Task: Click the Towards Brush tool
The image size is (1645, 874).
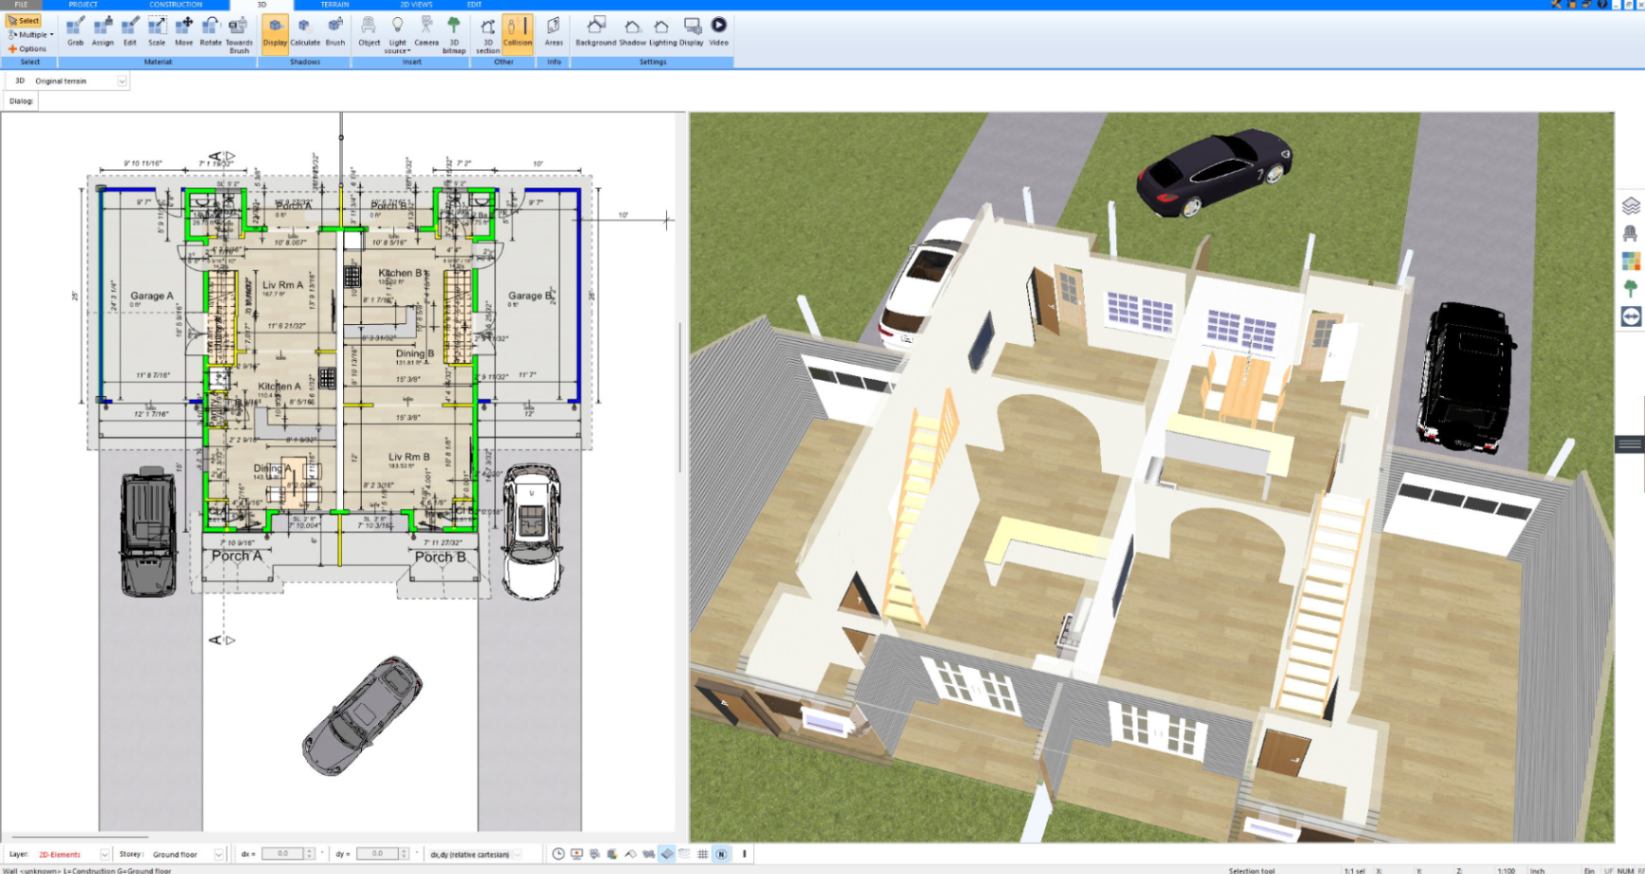Action: point(239,34)
